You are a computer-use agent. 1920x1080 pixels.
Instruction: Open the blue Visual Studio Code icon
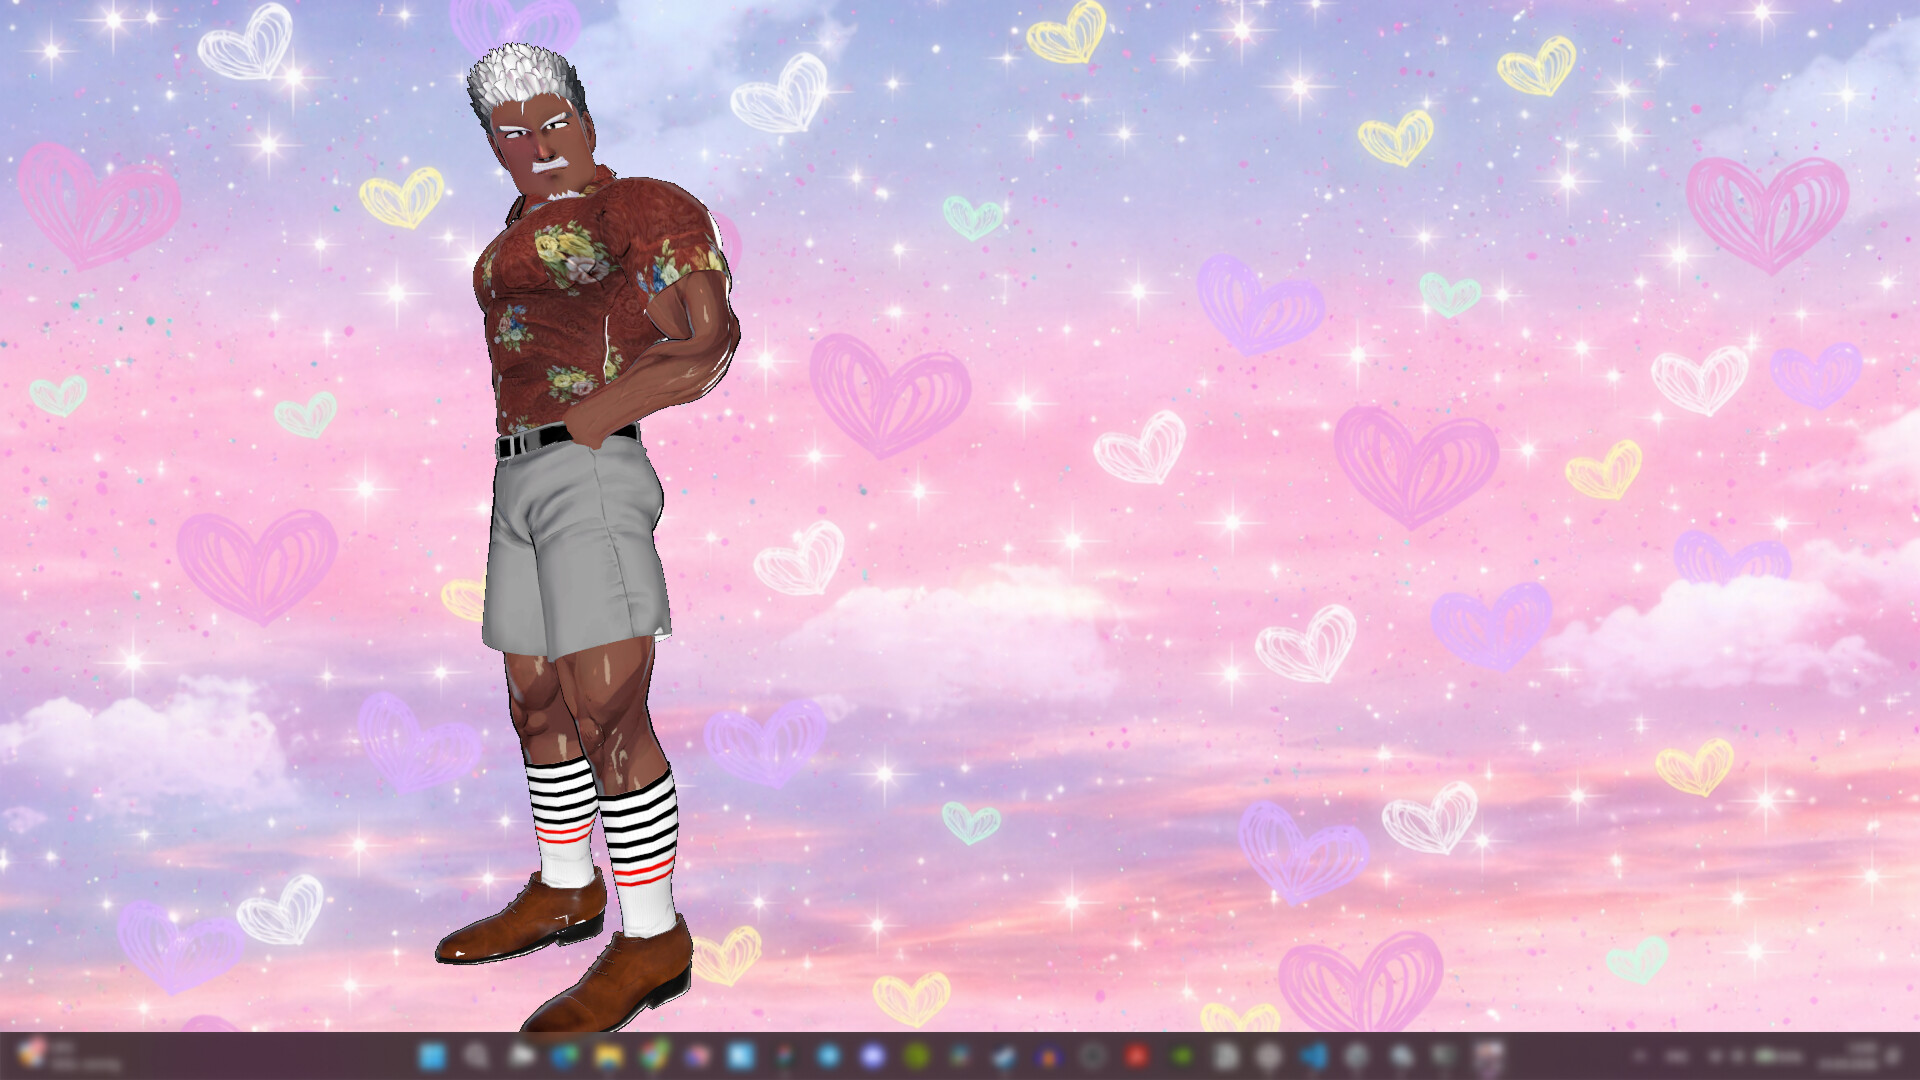coord(1314,1056)
